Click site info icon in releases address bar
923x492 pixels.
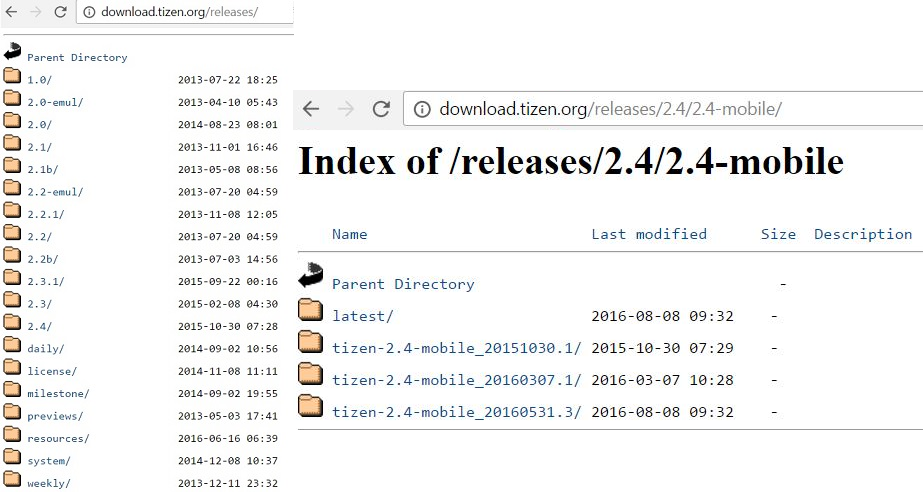89,12
